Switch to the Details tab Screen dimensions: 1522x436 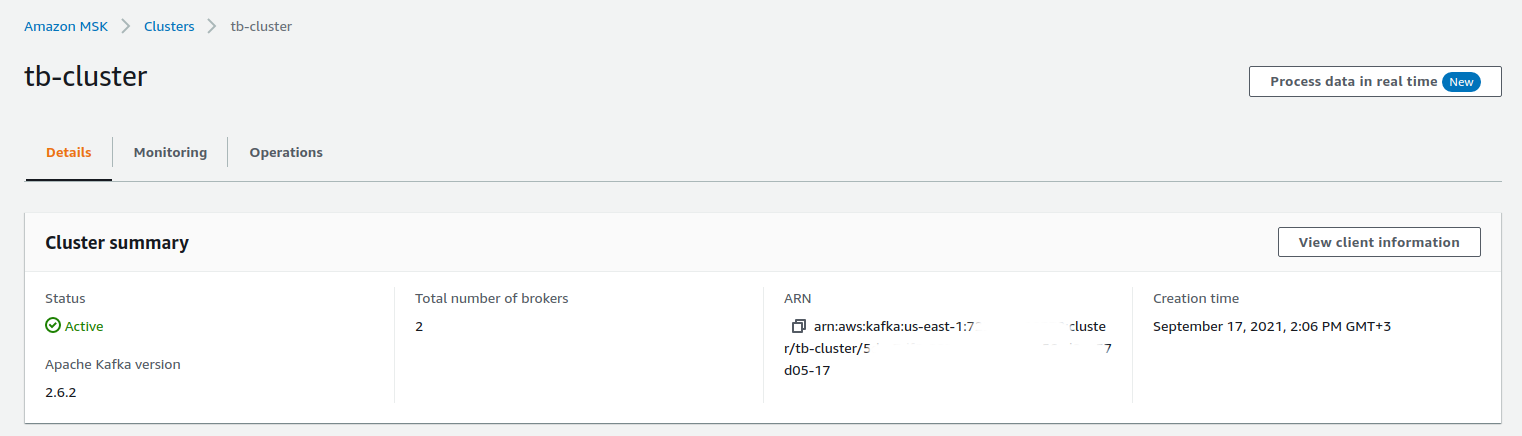pyautogui.click(x=69, y=153)
